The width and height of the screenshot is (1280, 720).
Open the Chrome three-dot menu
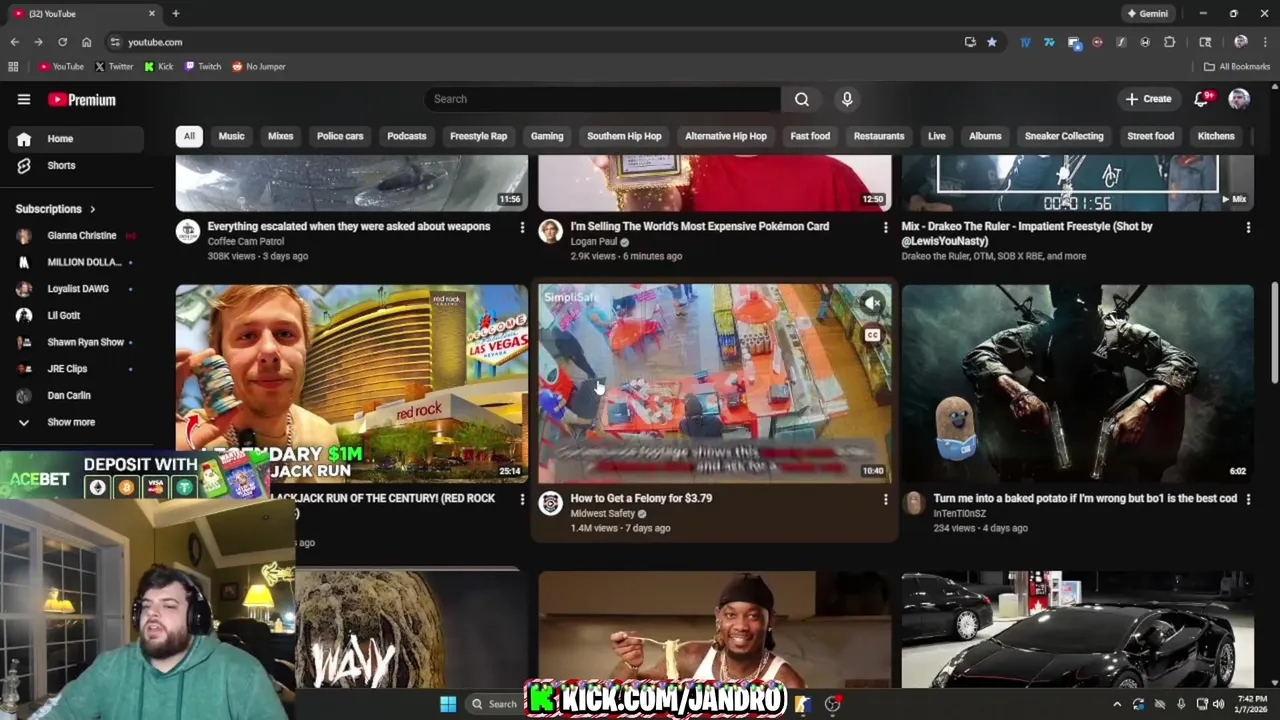click(x=1265, y=42)
